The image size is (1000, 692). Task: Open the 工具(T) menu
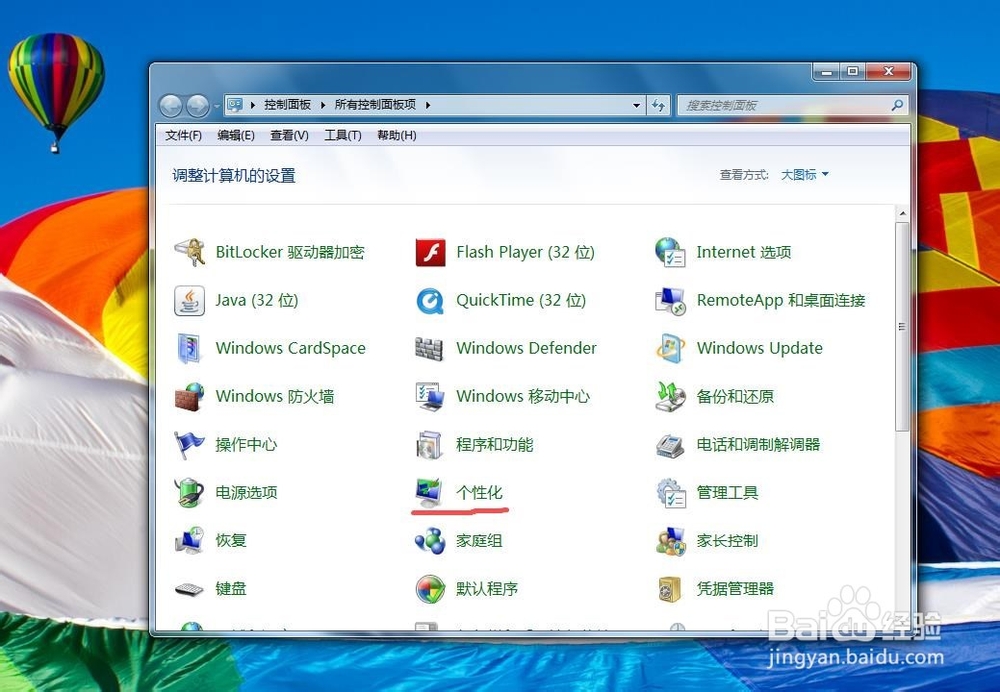tap(342, 135)
